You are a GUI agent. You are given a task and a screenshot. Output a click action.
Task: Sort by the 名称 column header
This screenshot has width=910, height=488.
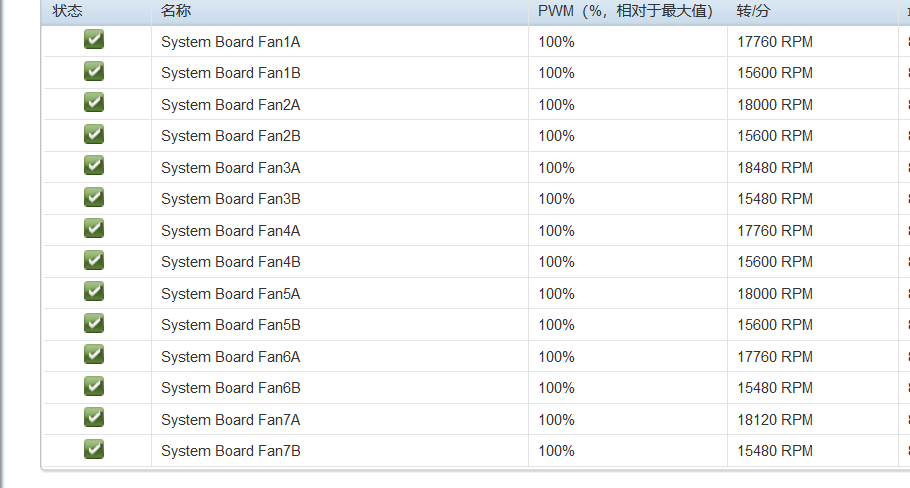pyautogui.click(x=176, y=11)
